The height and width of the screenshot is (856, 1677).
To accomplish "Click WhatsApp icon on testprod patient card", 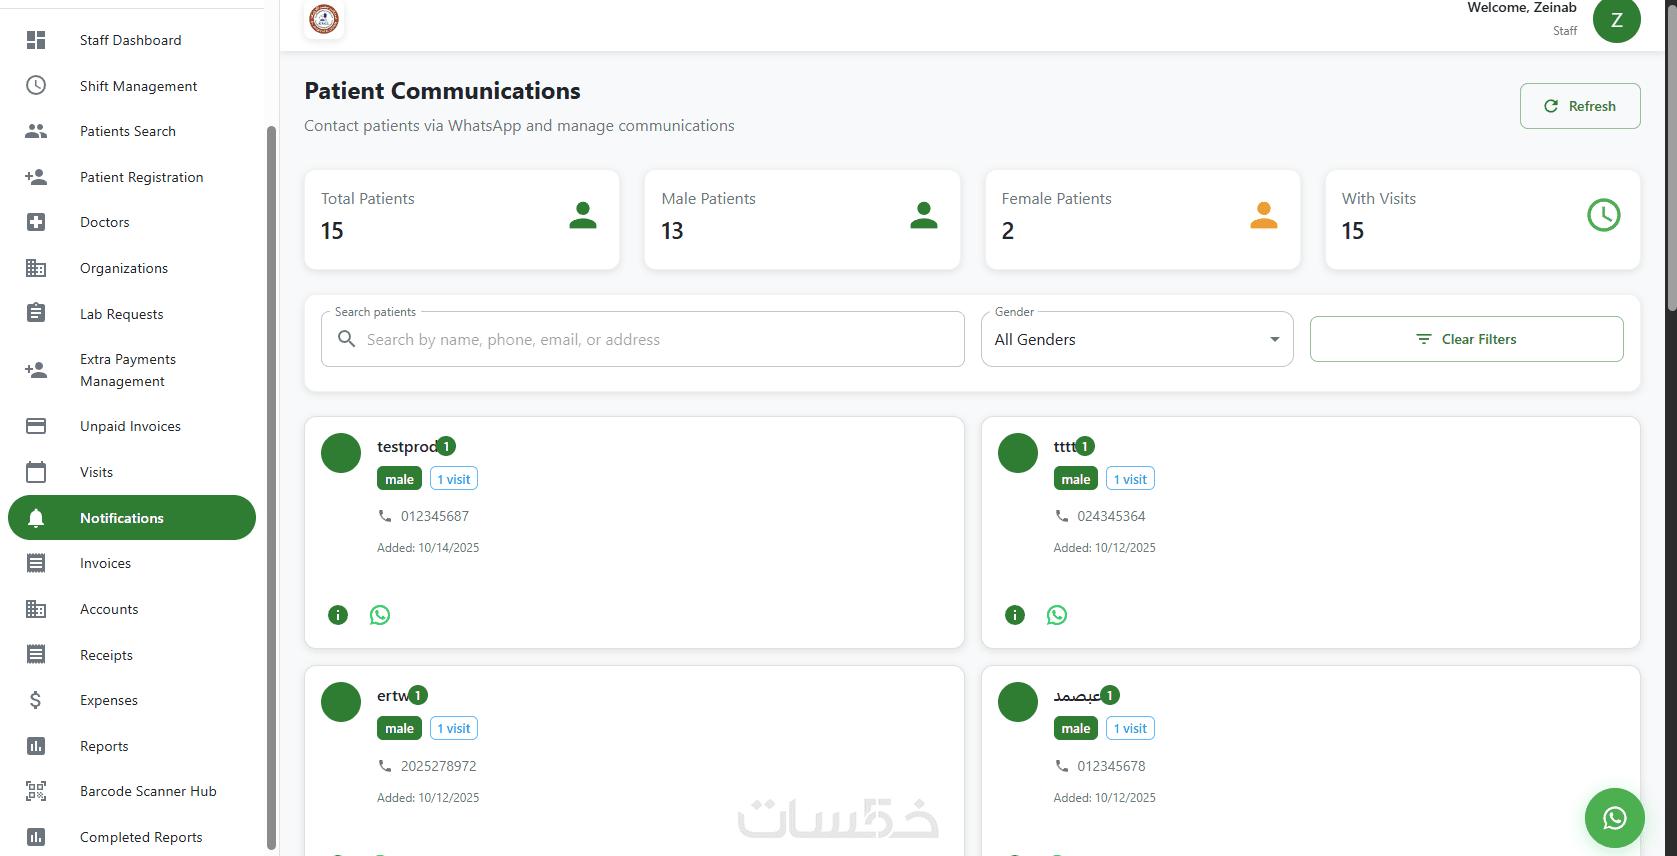I will point(380,615).
